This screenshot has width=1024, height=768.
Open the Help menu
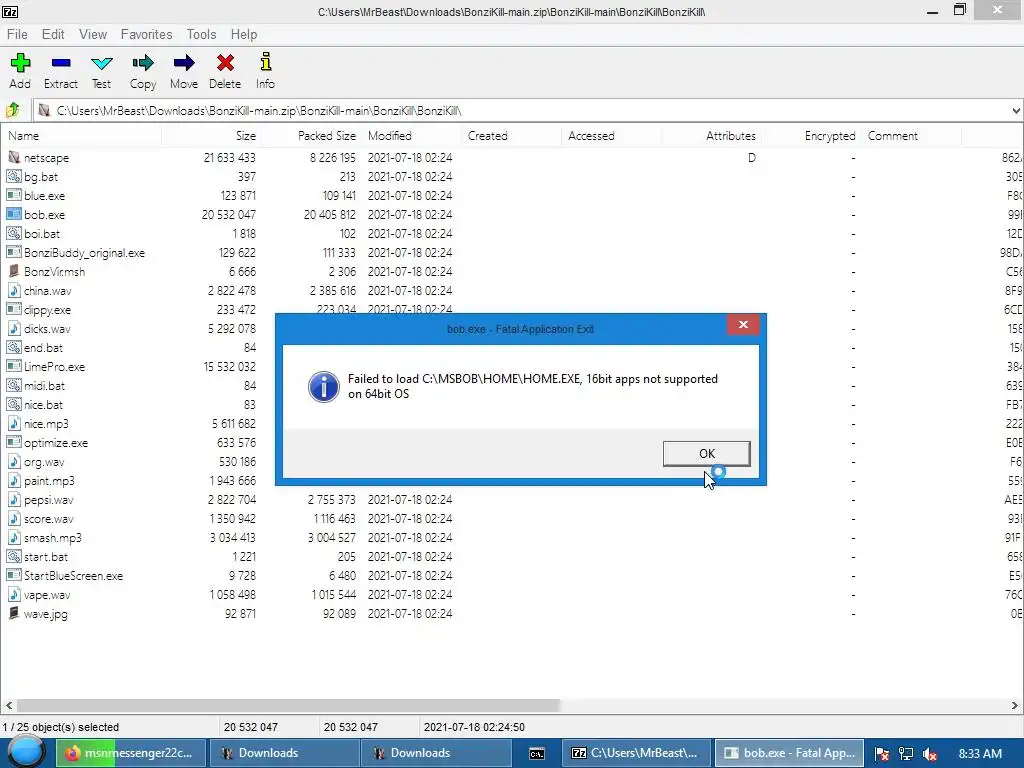click(x=244, y=34)
